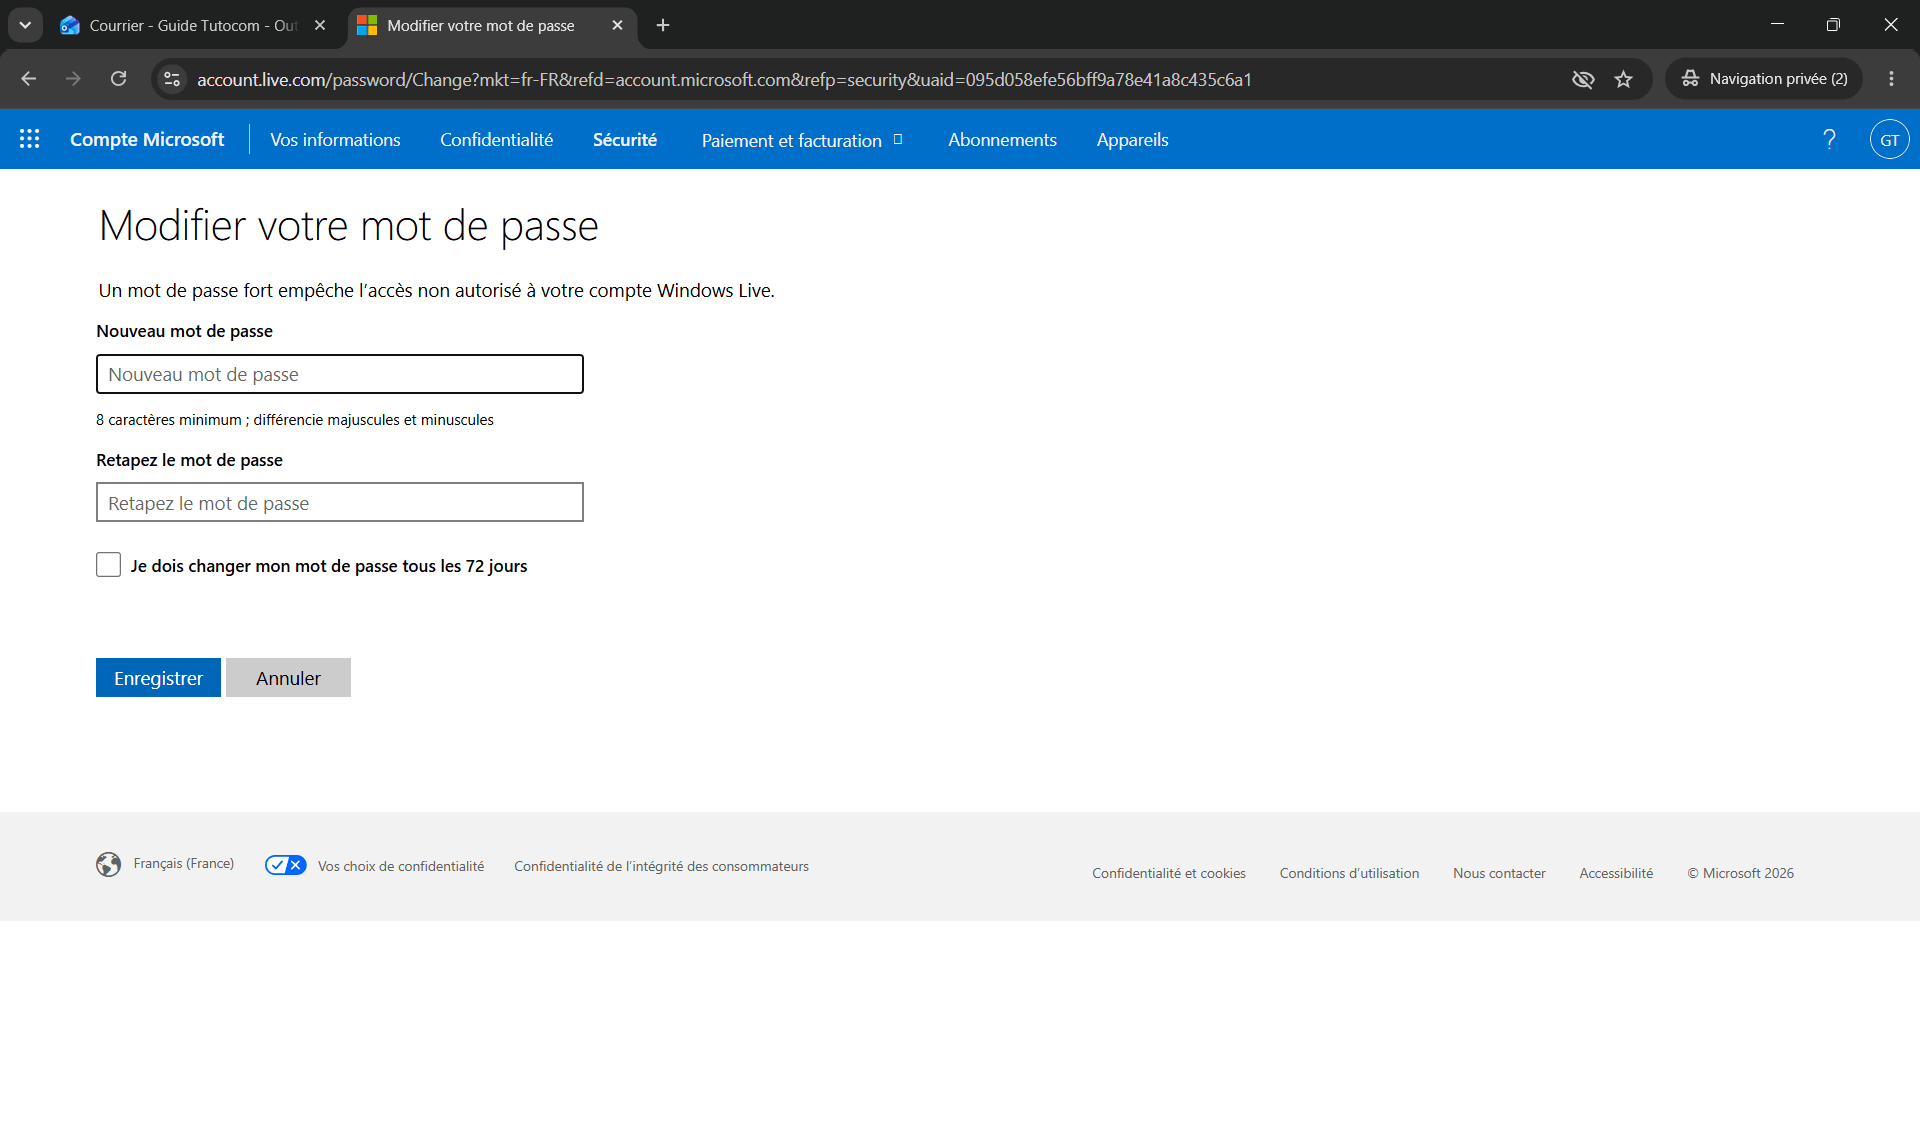Close the Courrier Outlook tab
This screenshot has width=1920, height=1140.
click(320, 25)
